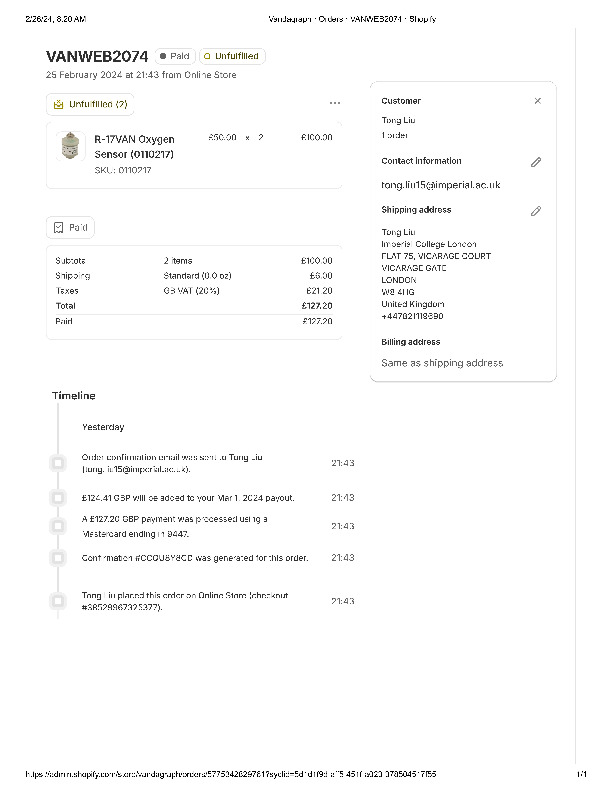This screenshot has width=612, height=792.
Task: Open the R-17VAN Oxygen Sensor (0110217) product link
Action: [x=133, y=146]
